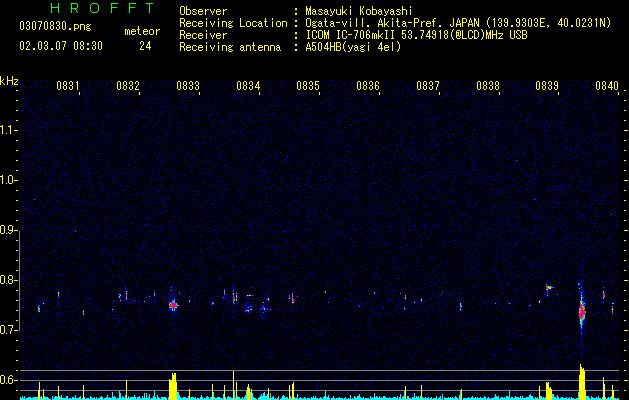Click the 1.0 kHz axis label
Viewport: 629px width, 400px height.
pos(8,180)
